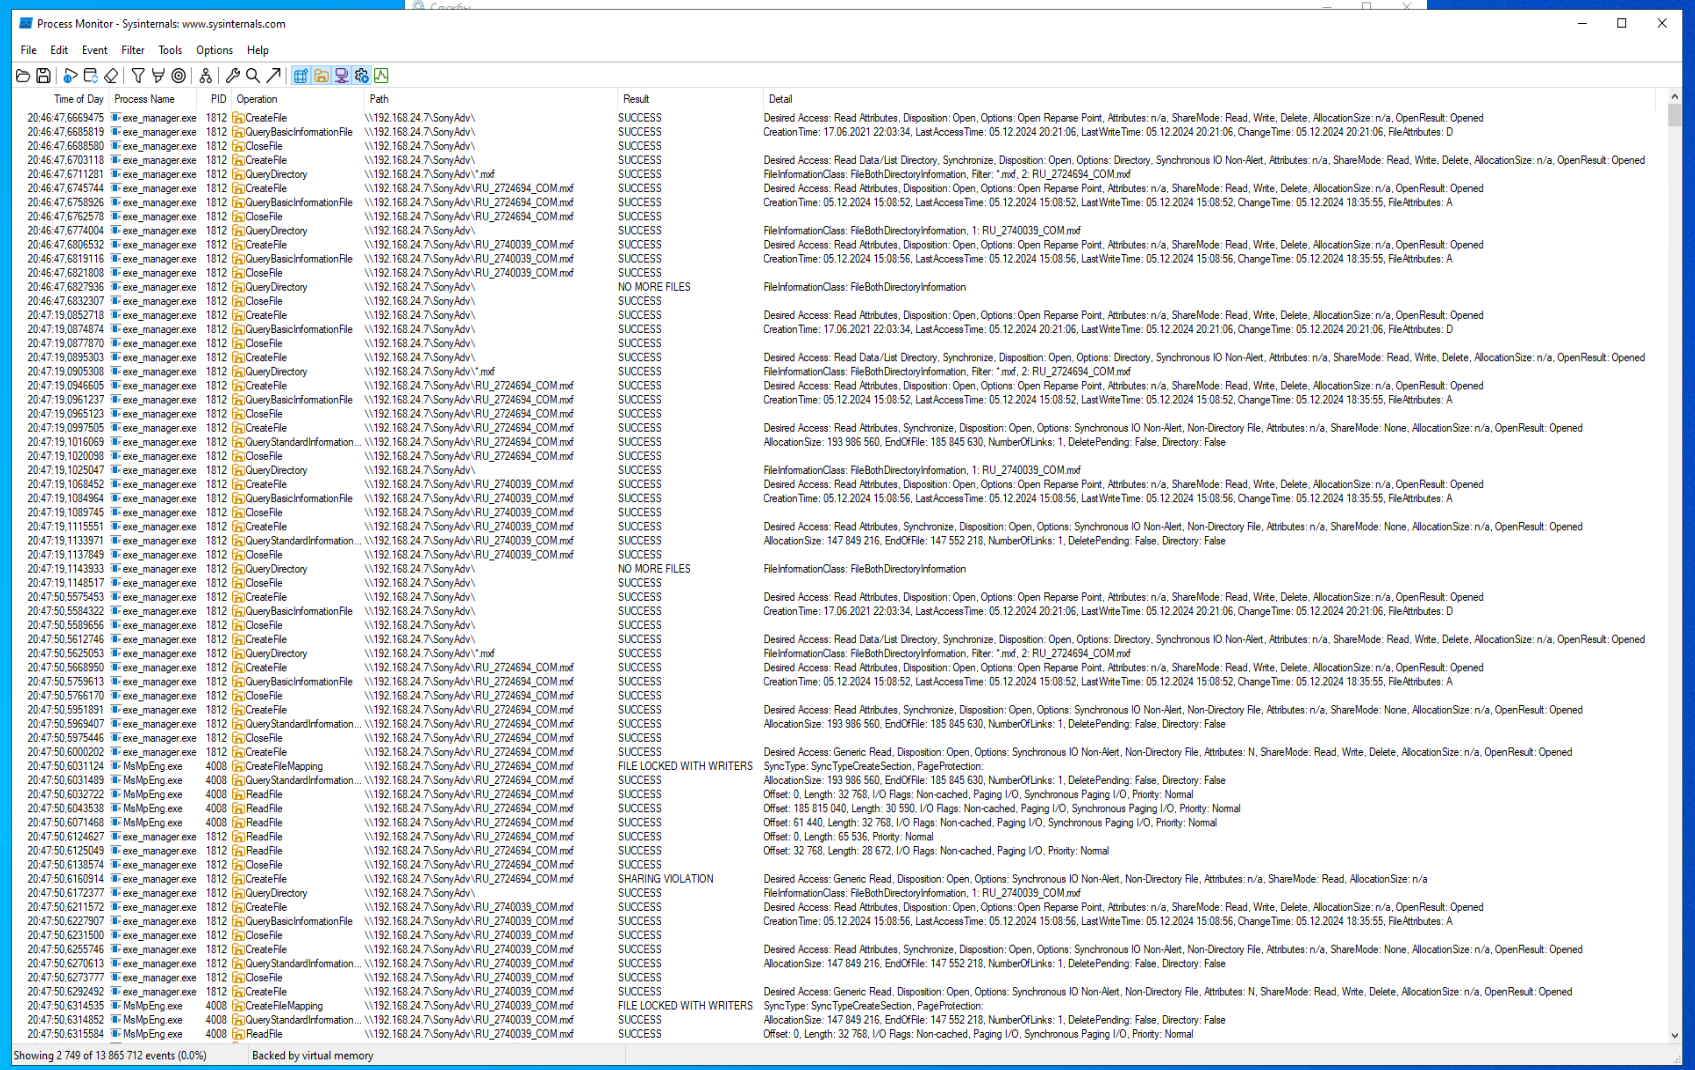The width and height of the screenshot is (1695, 1070).
Task: Toggle Show File System Activity icon
Action: (x=321, y=75)
